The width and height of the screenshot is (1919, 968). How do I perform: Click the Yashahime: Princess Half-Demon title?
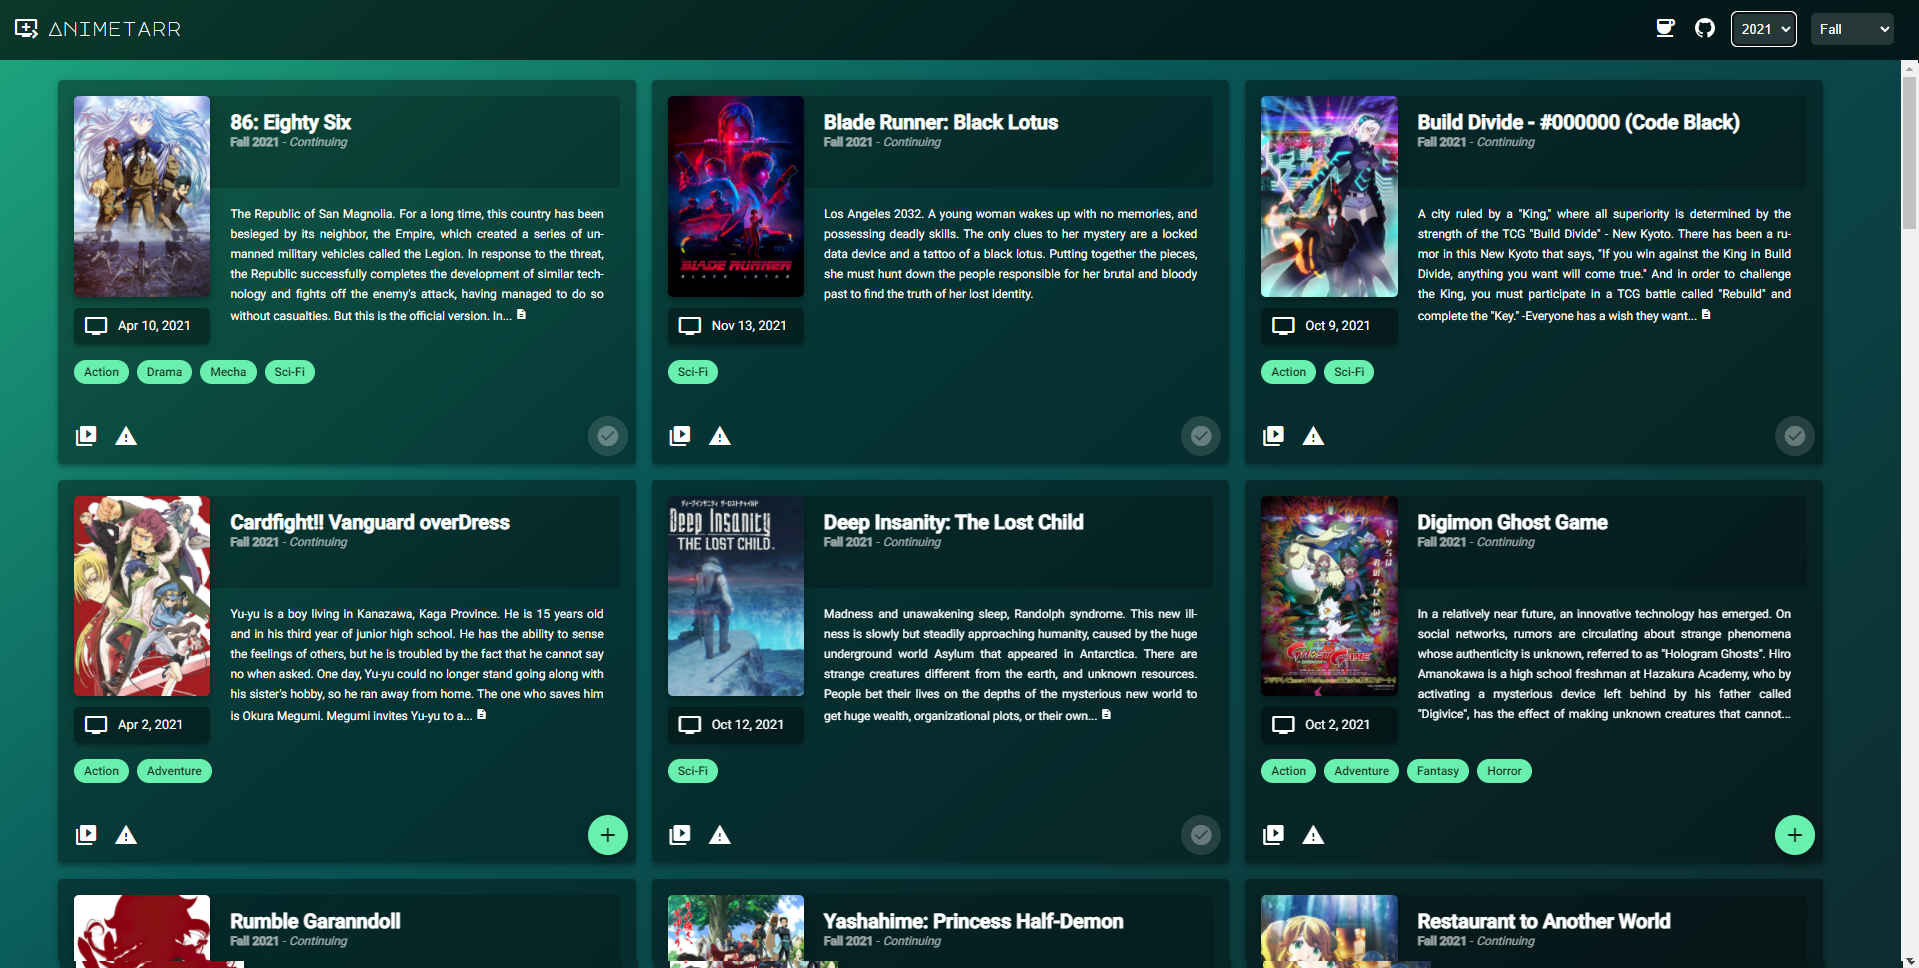973,921
